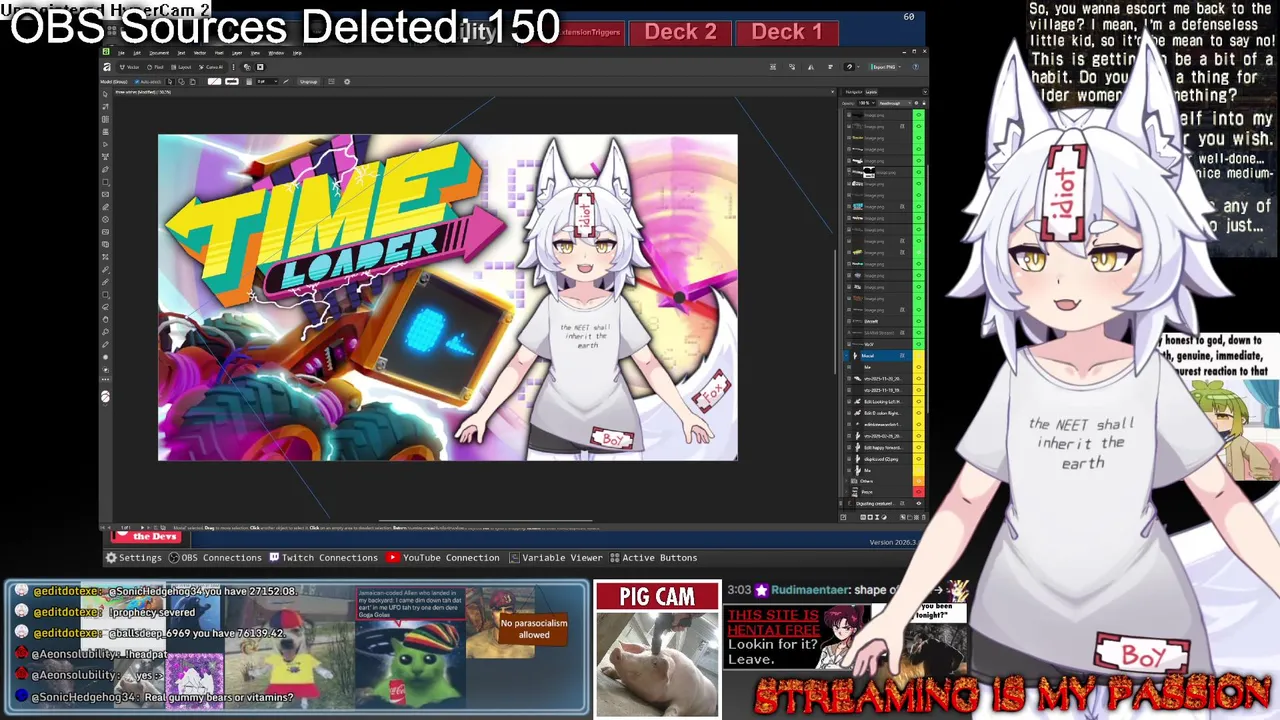Toggle visibility of Props group
1280x720 pixels.
point(919,492)
